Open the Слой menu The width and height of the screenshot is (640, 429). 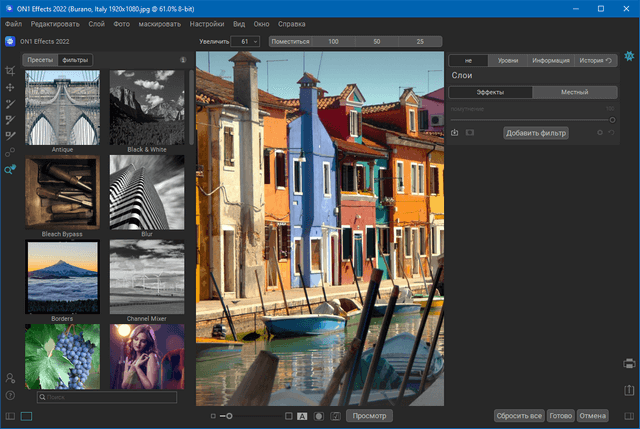pos(99,22)
